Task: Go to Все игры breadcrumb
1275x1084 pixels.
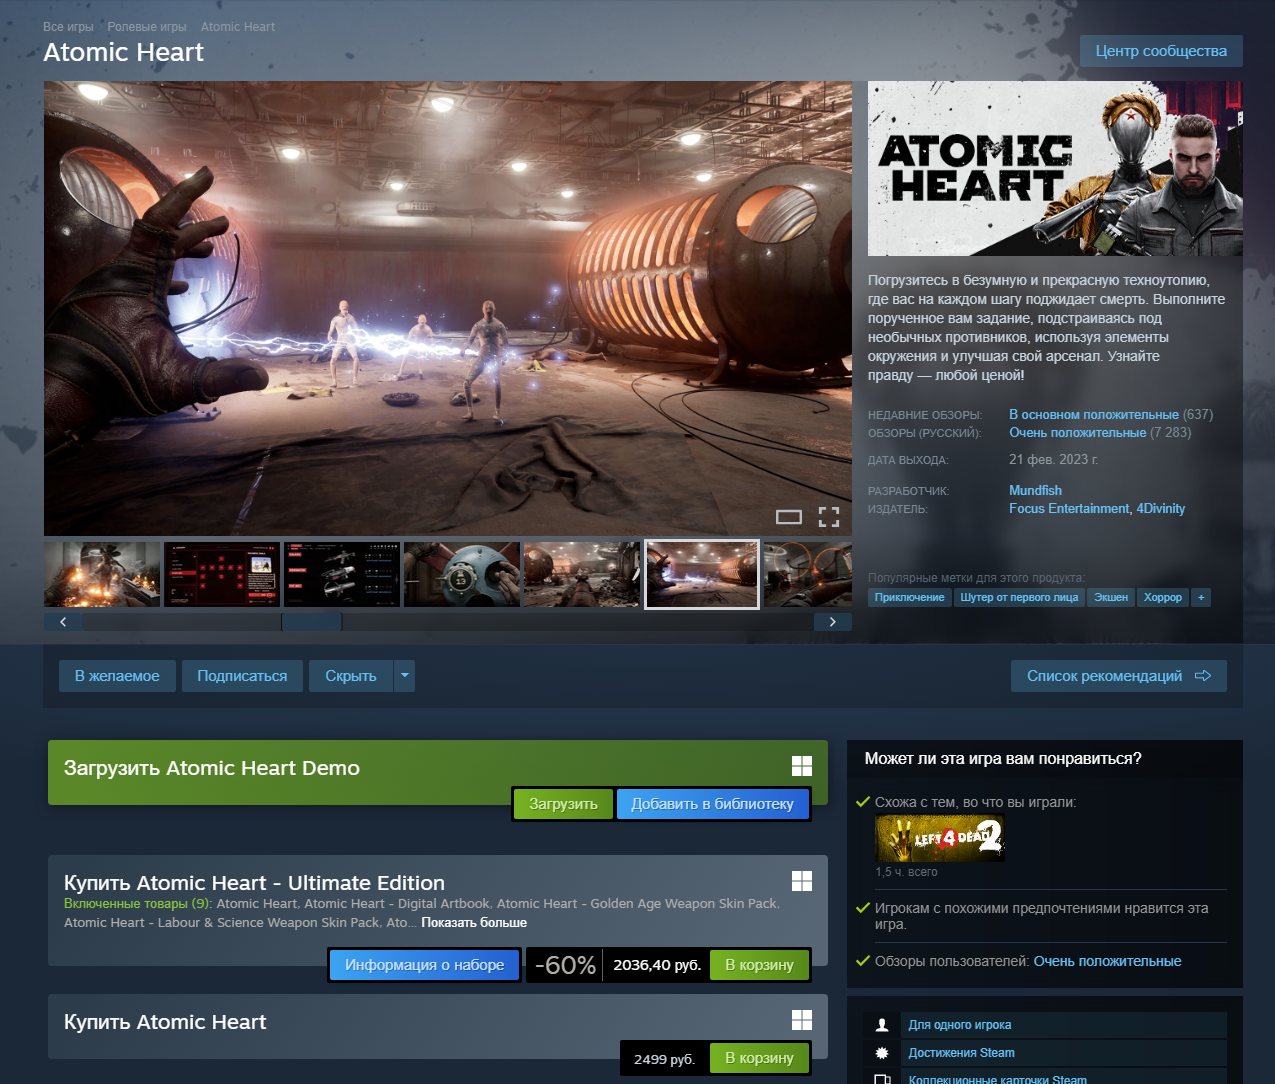Action: click(68, 27)
